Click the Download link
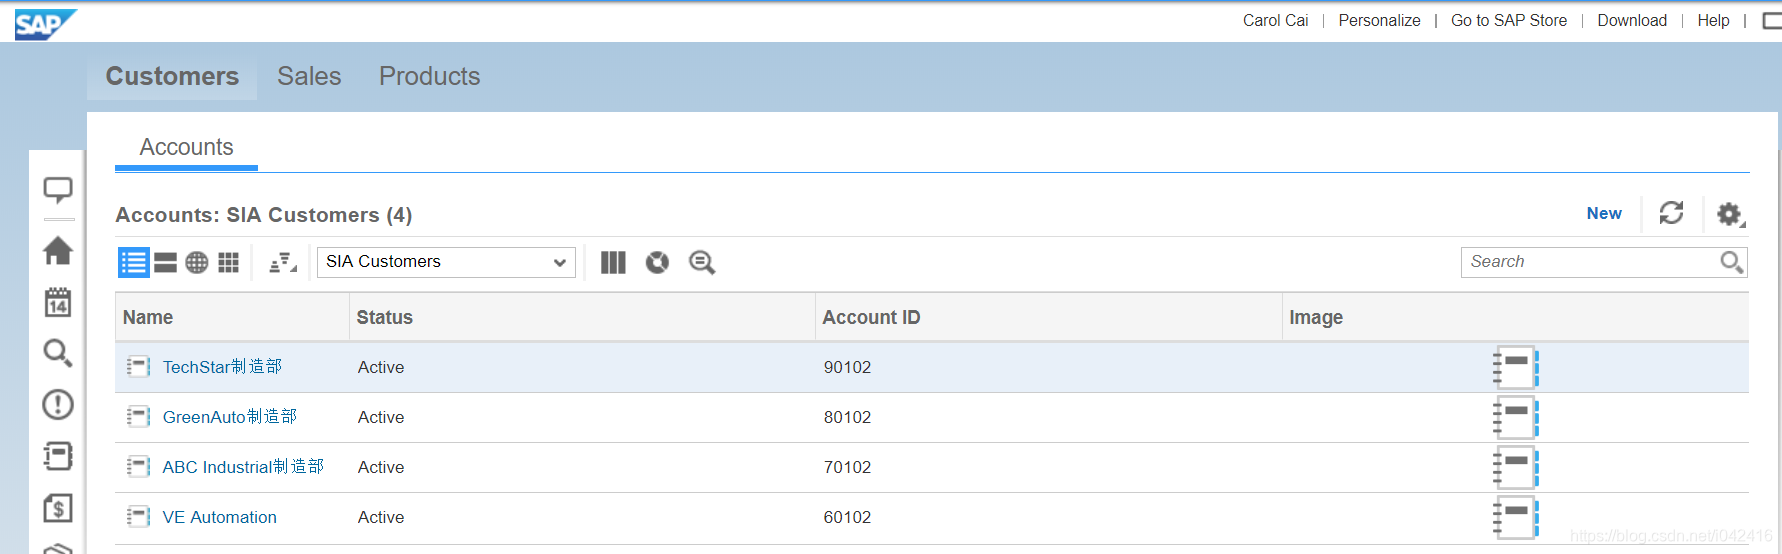Screen dimensions: 1782x554 [x=1632, y=20]
